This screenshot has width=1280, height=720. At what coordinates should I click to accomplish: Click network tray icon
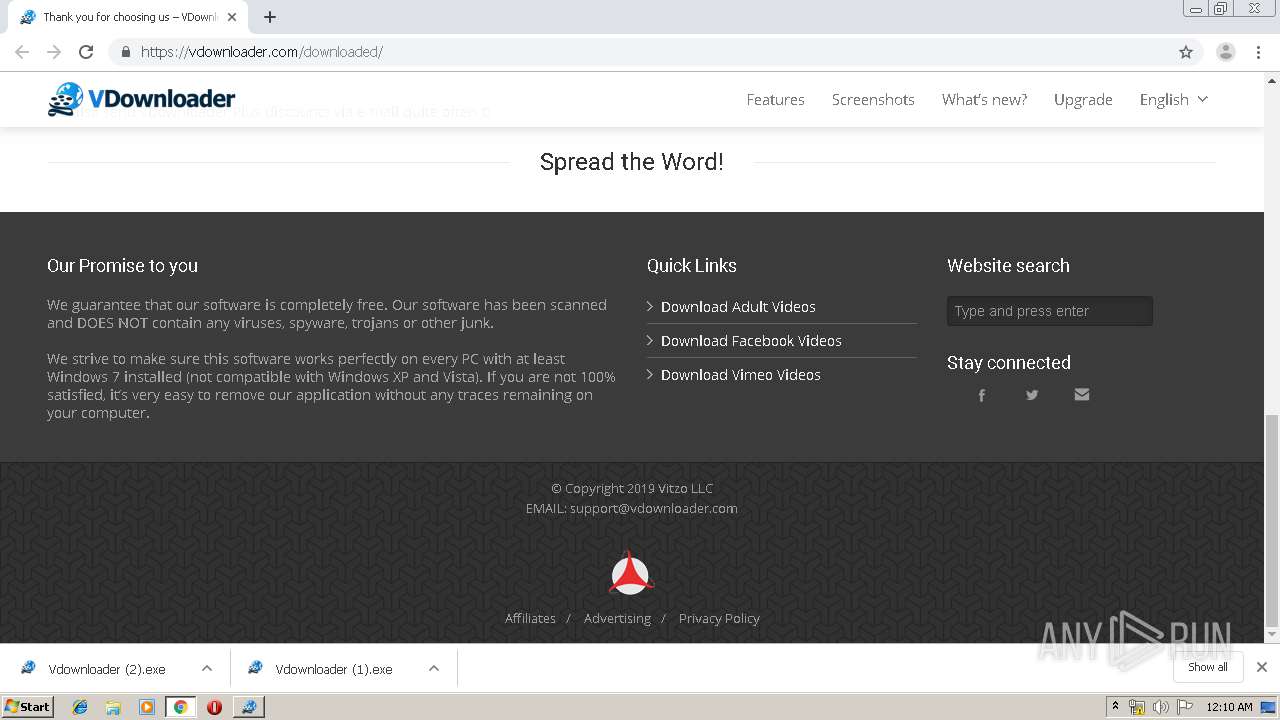pyautogui.click(x=1137, y=707)
